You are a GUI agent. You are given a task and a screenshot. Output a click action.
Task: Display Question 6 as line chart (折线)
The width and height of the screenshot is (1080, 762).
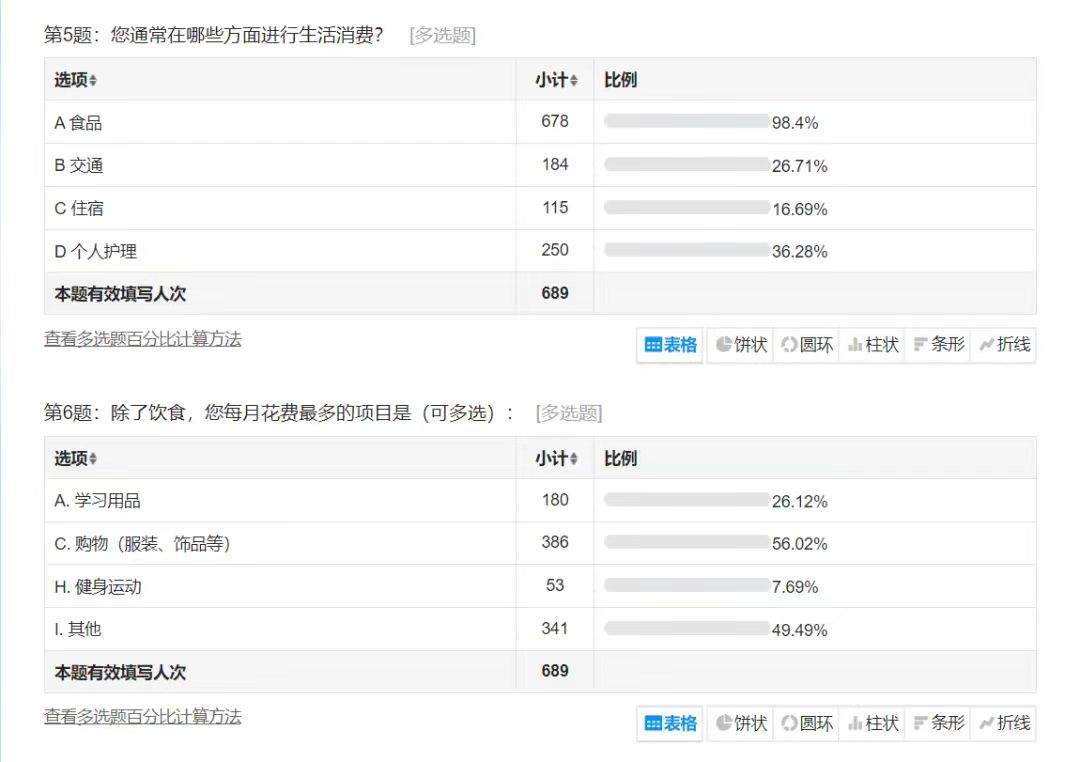coord(1003,723)
